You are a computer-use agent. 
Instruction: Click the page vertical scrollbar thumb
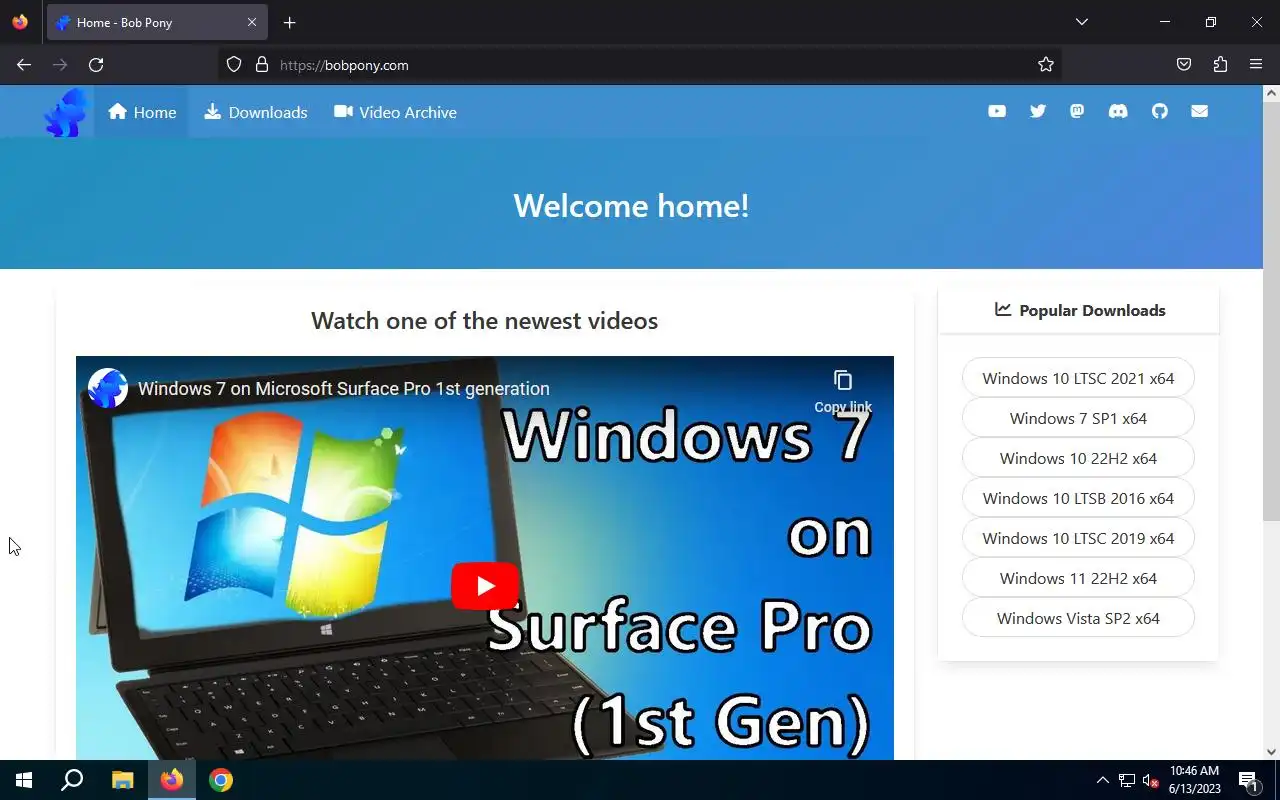[1271, 312]
